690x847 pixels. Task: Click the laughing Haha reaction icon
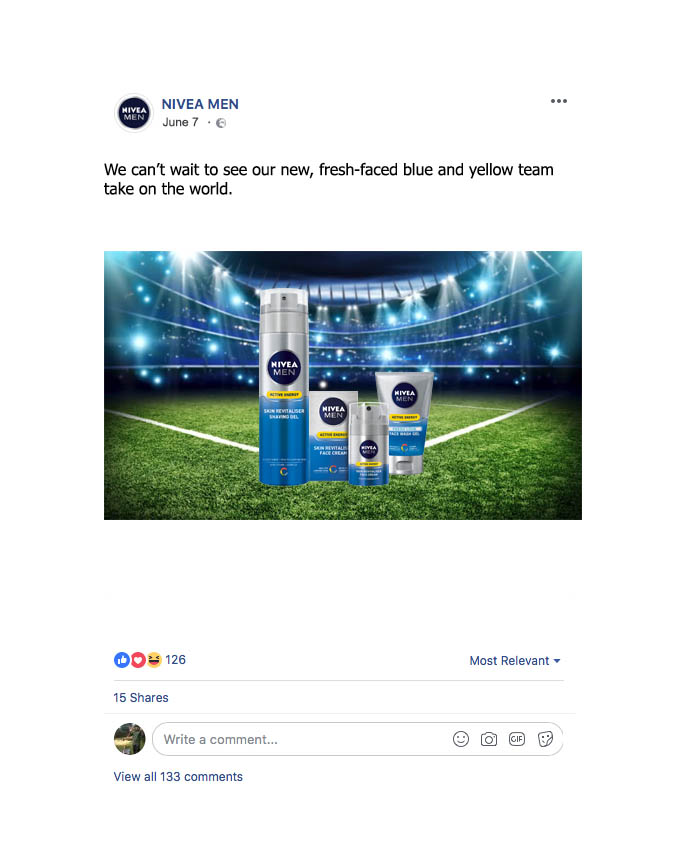tap(154, 660)
